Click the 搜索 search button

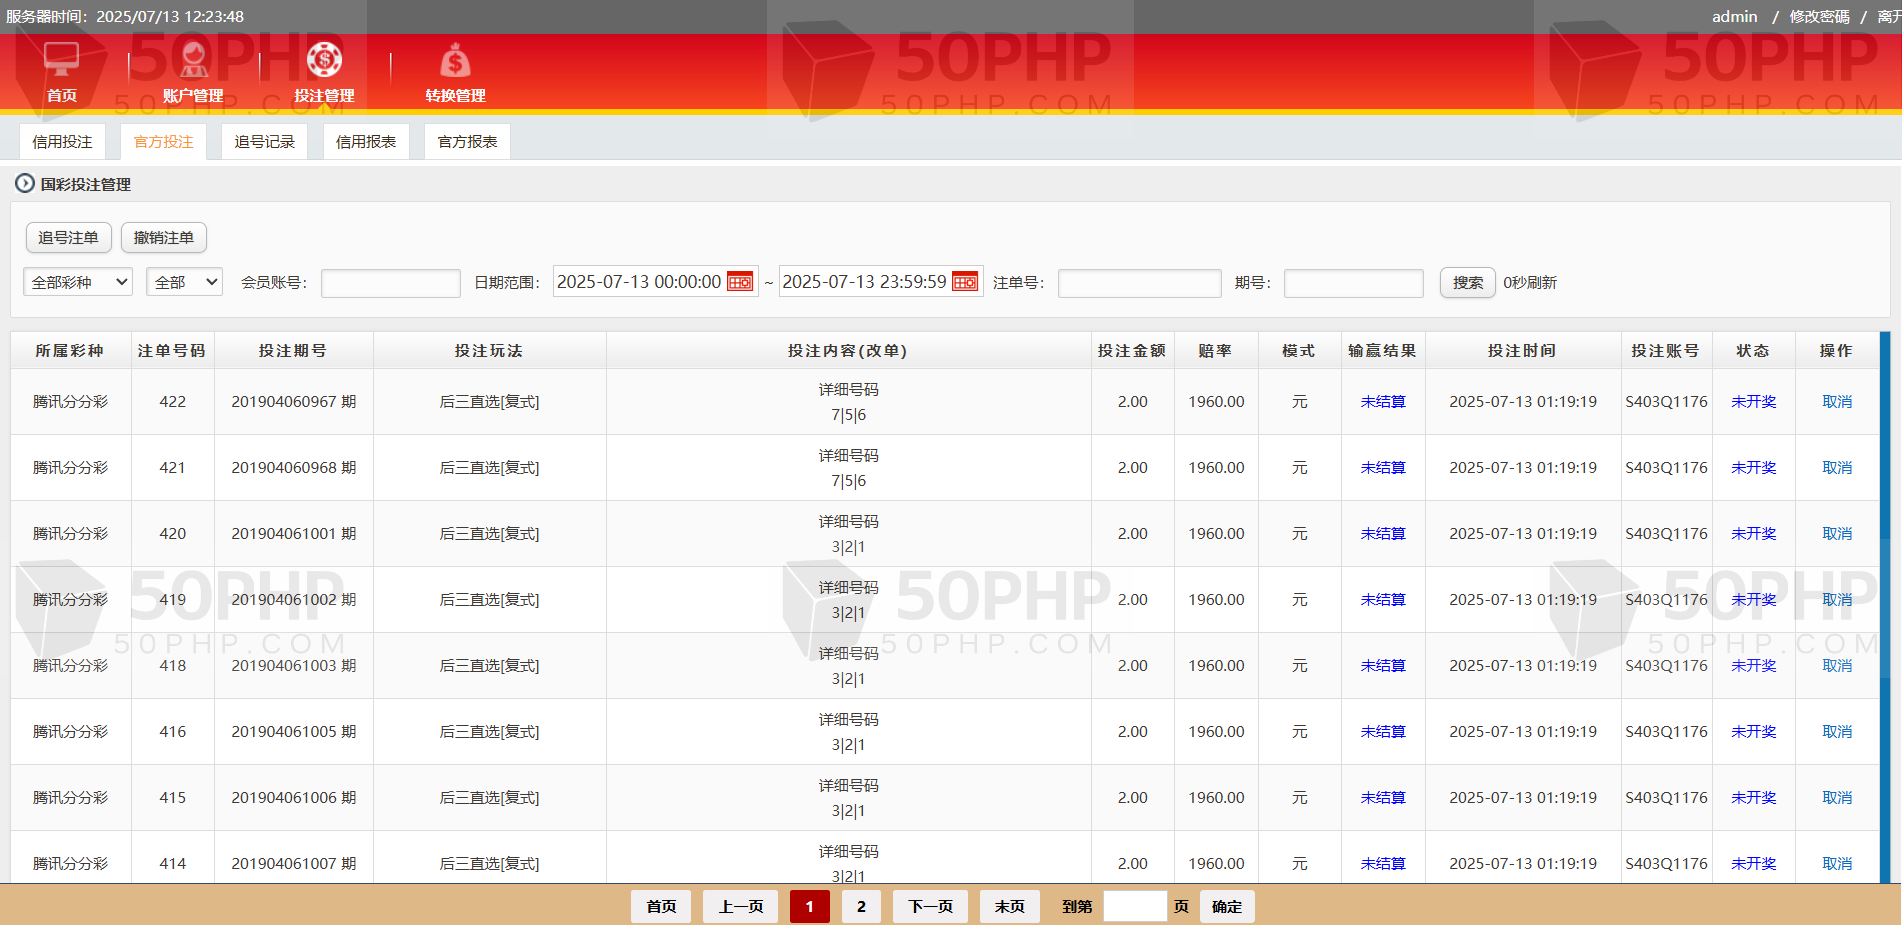click(1467, 283)
